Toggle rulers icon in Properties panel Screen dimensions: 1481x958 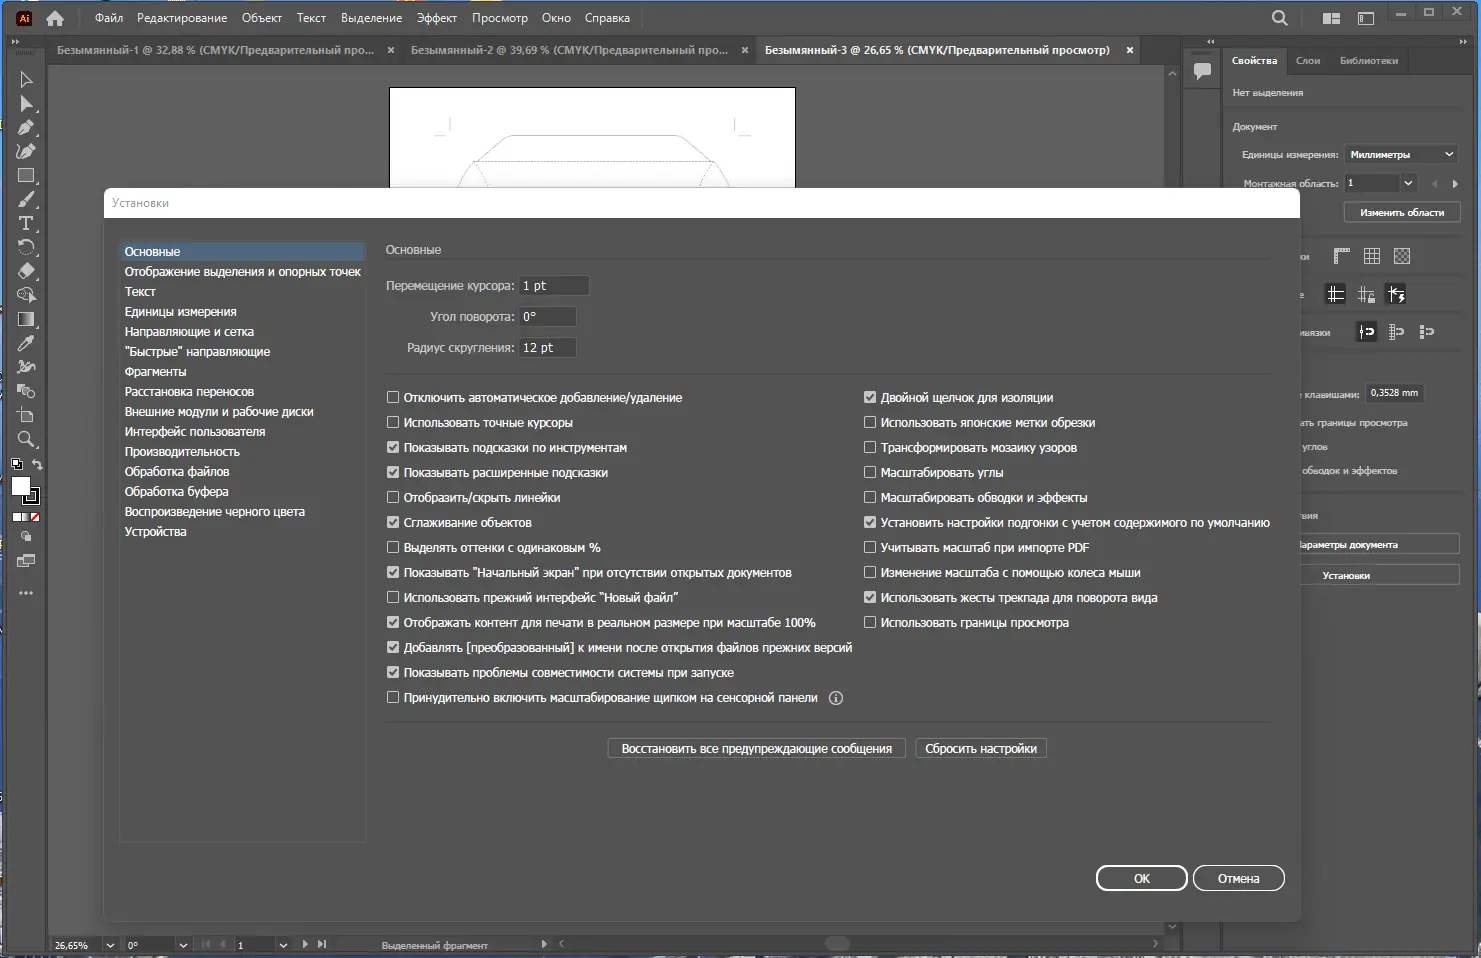point(1341,256)
